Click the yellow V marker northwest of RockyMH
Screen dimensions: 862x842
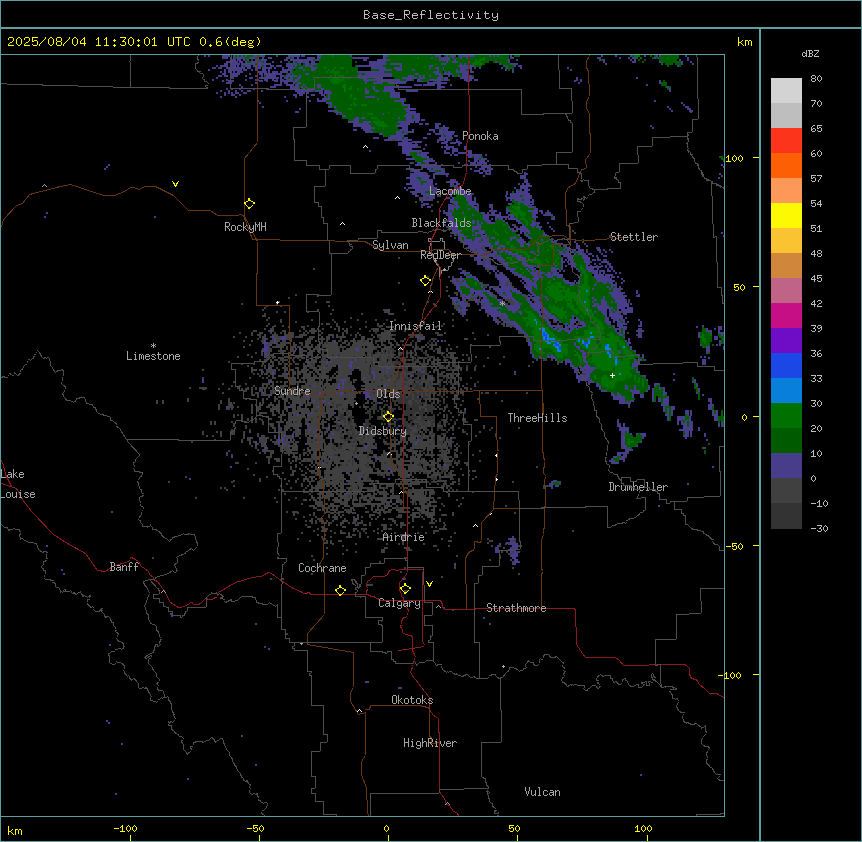[175, 184]
